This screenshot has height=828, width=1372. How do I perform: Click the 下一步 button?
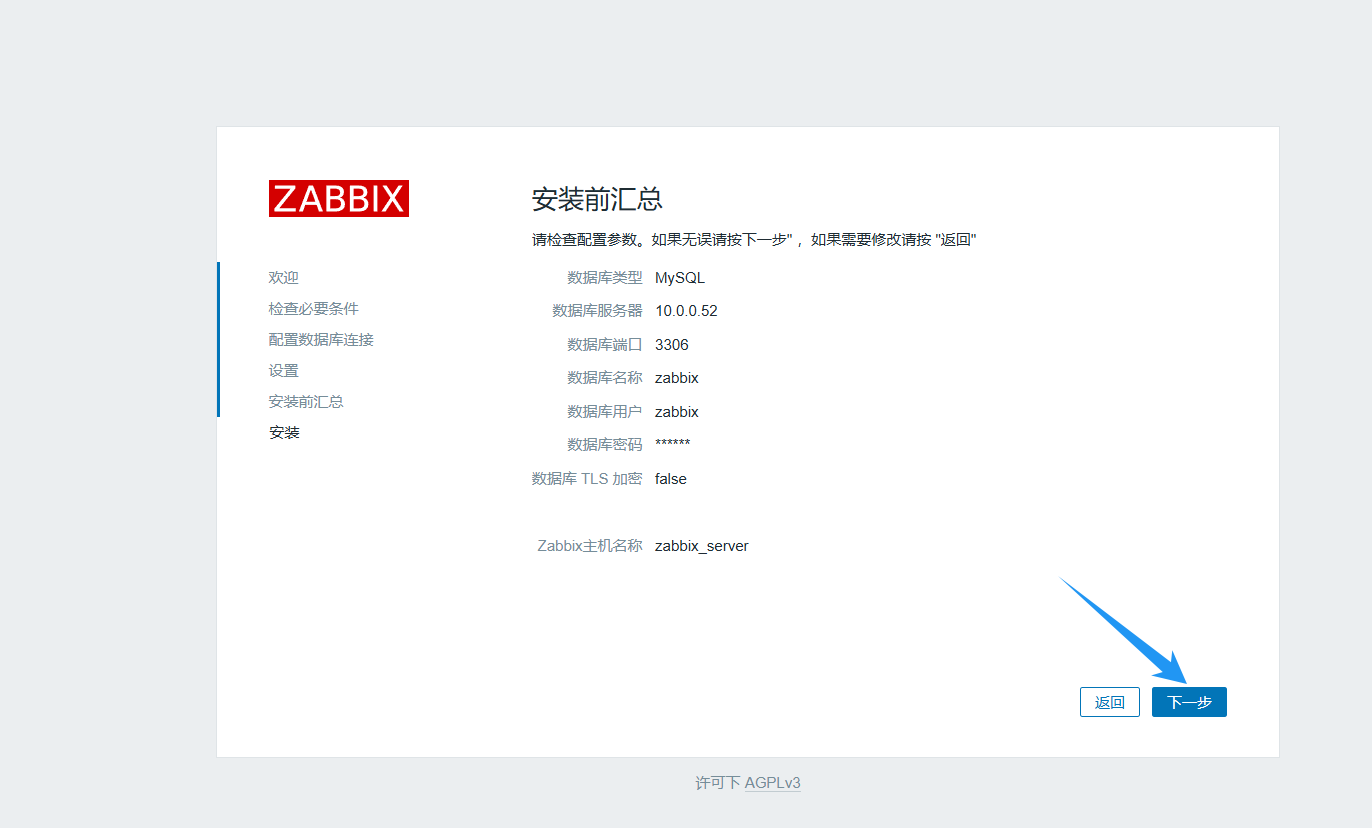coord(1189,702)
